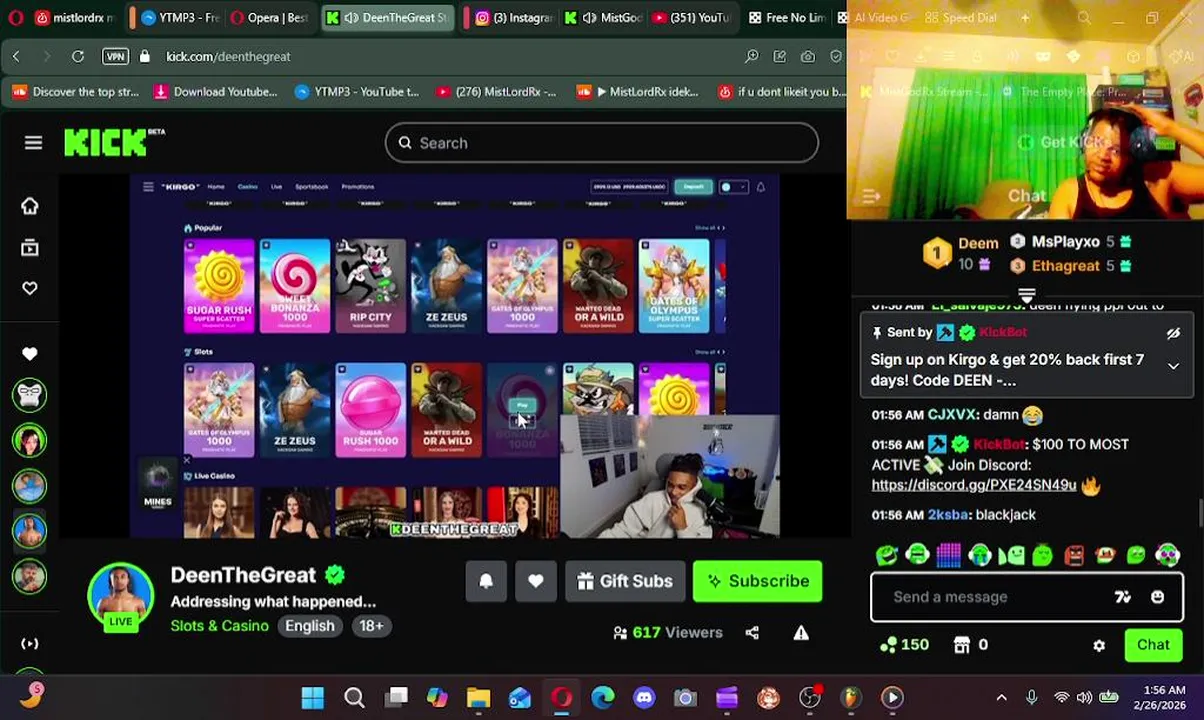
Task: Toggle VPN badge in address bar
Action: coord(115,56)
